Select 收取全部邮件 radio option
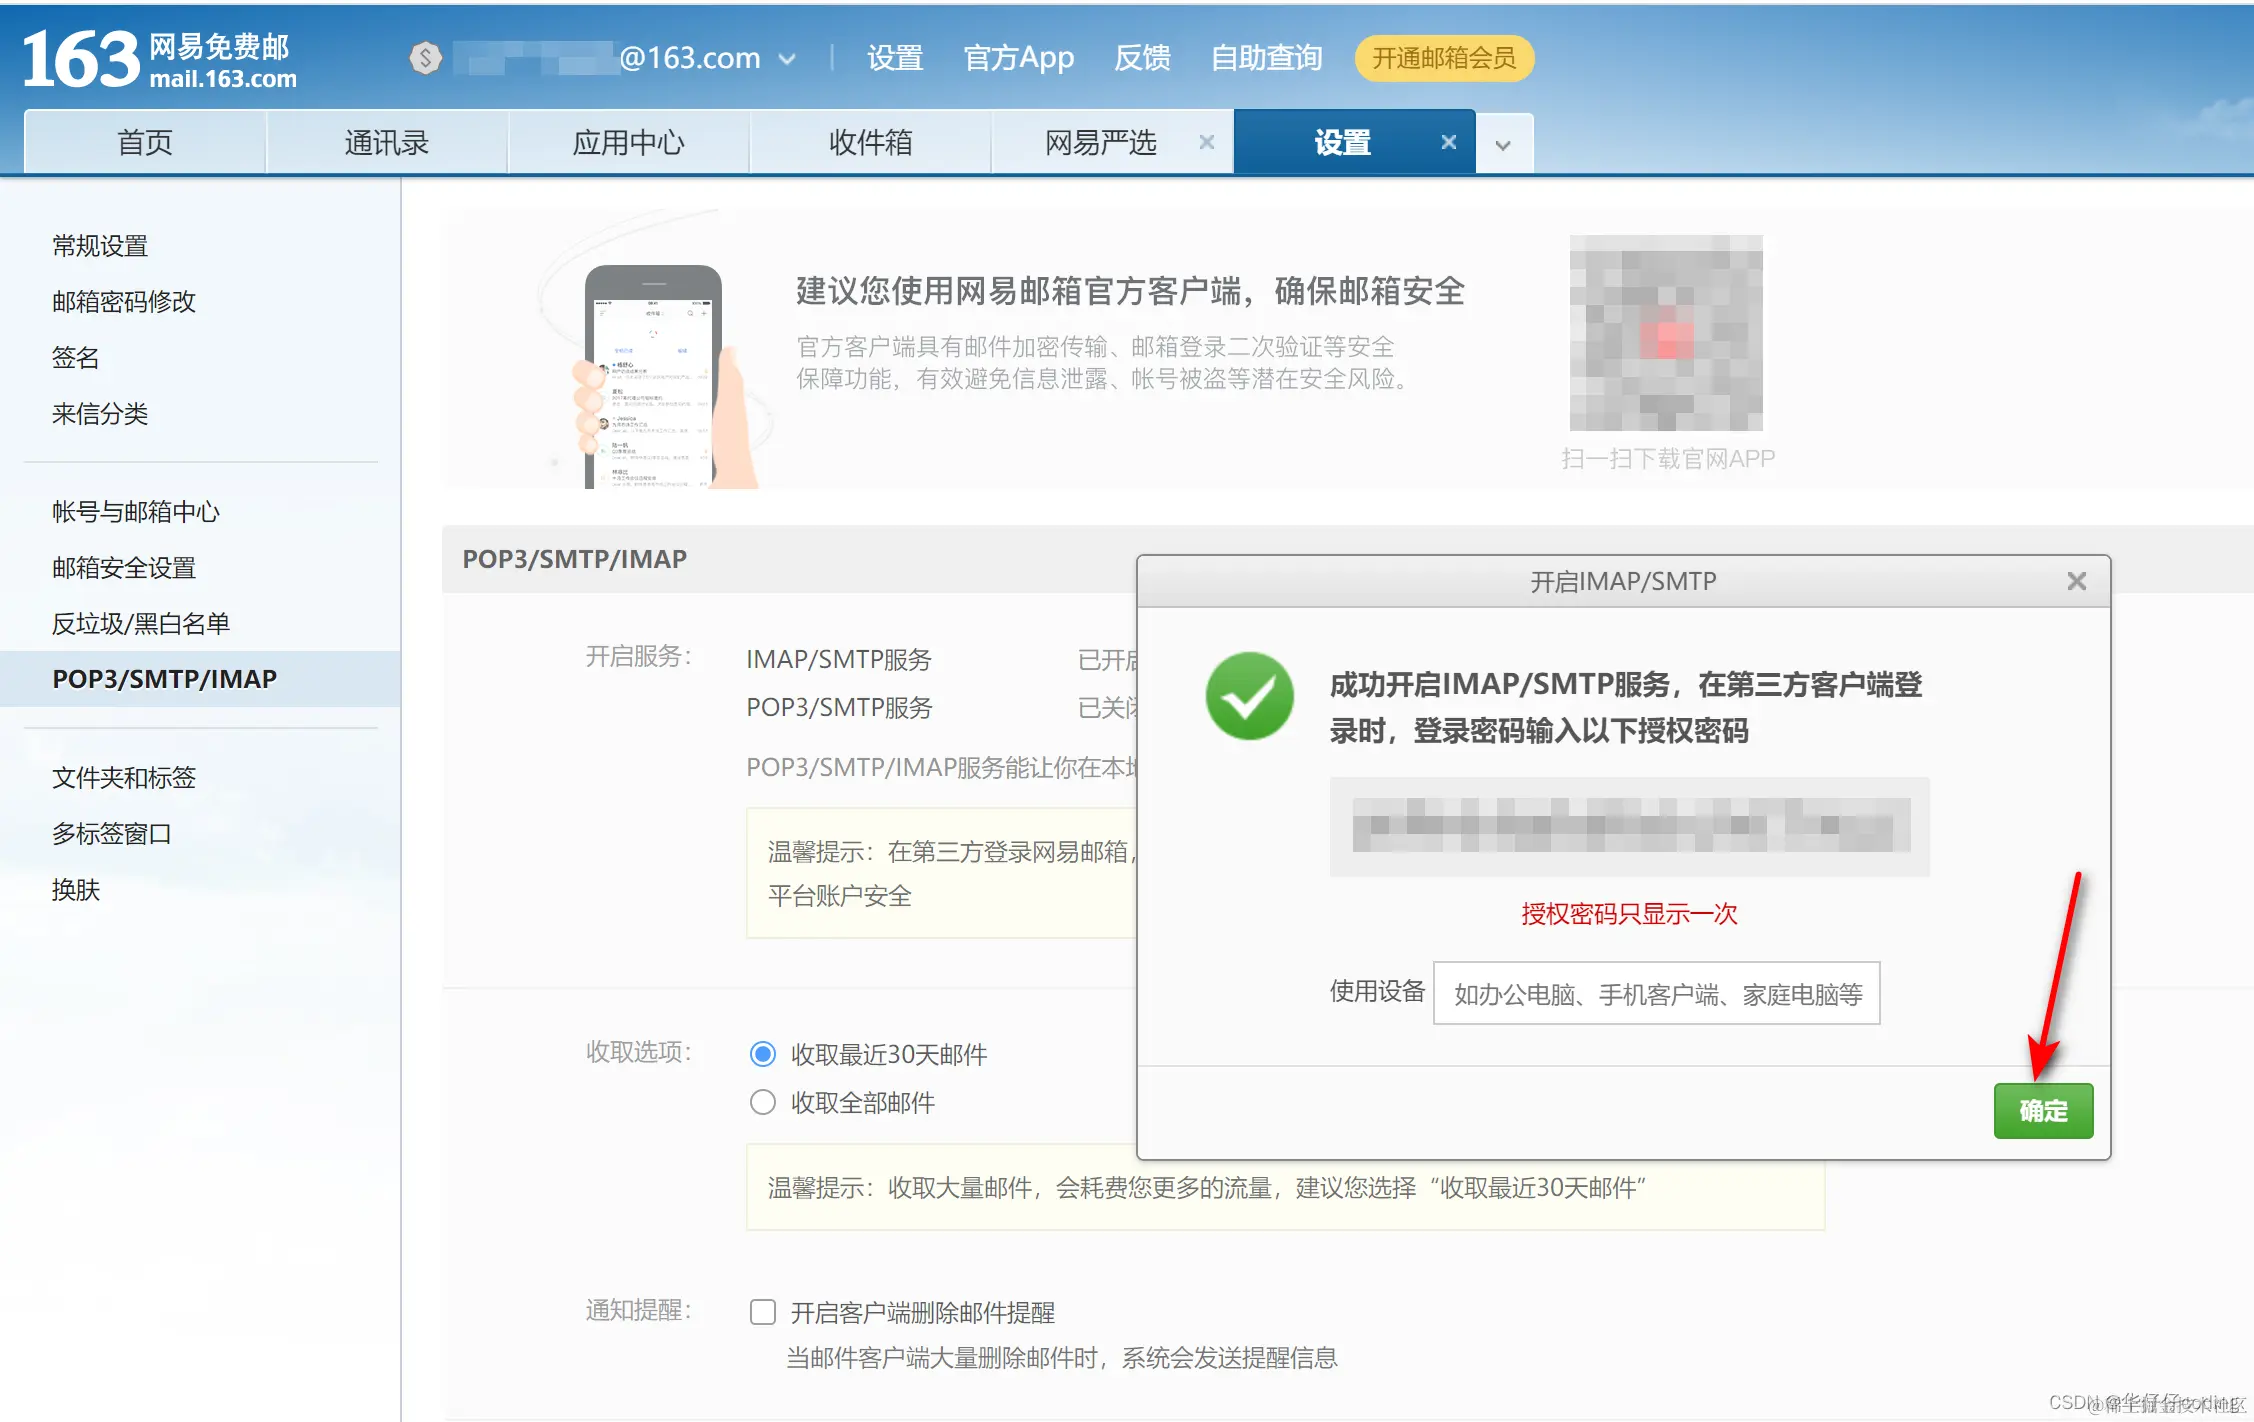The height and width of the screenshot is (1422, 2254). [763, 1102]
